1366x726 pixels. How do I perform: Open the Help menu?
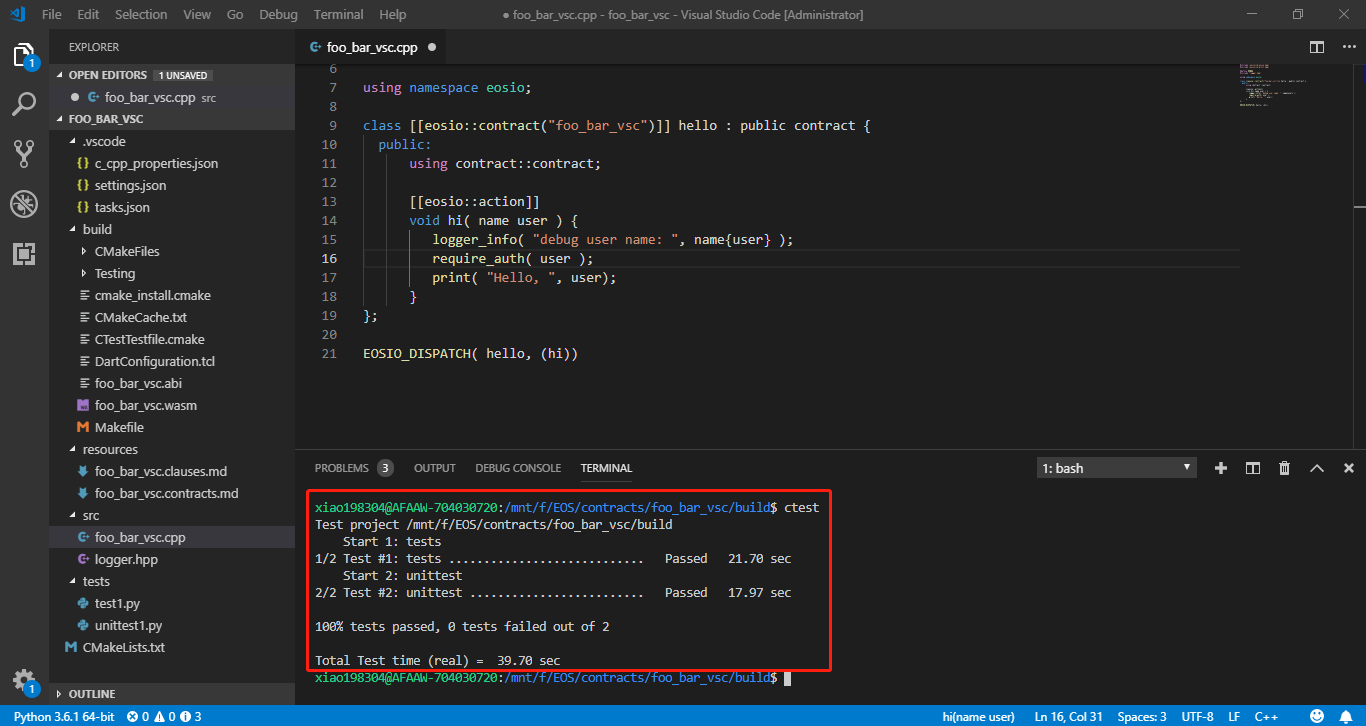coord(393,14)
